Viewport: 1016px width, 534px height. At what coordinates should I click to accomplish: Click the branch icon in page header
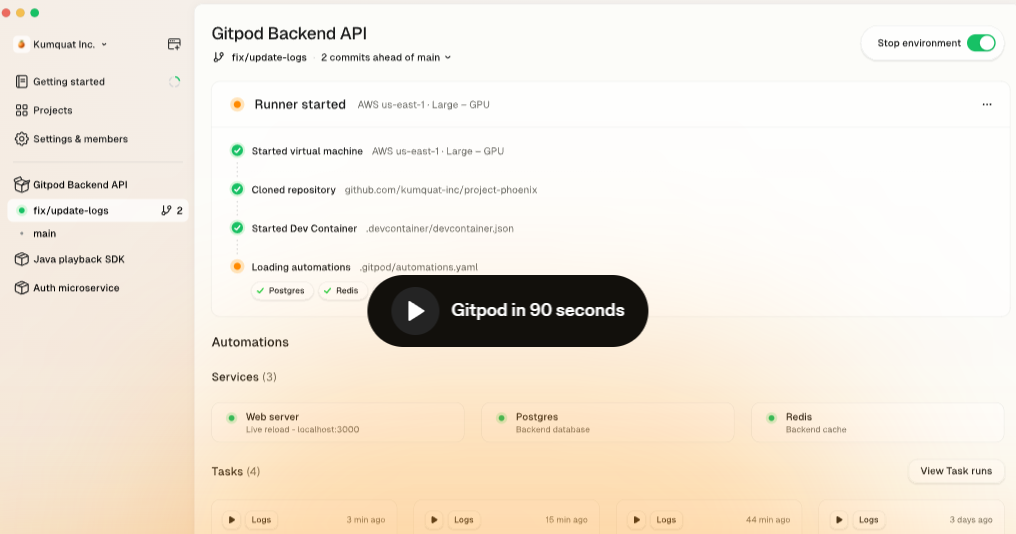click(218, 57)
